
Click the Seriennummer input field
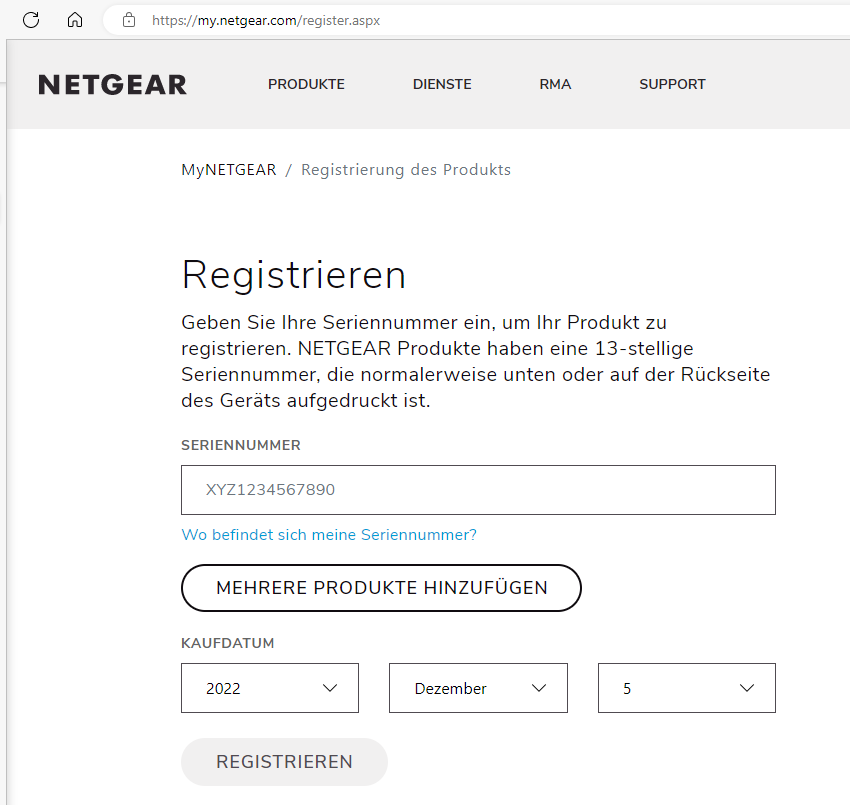pyautogui.click(x=478, y=490)
